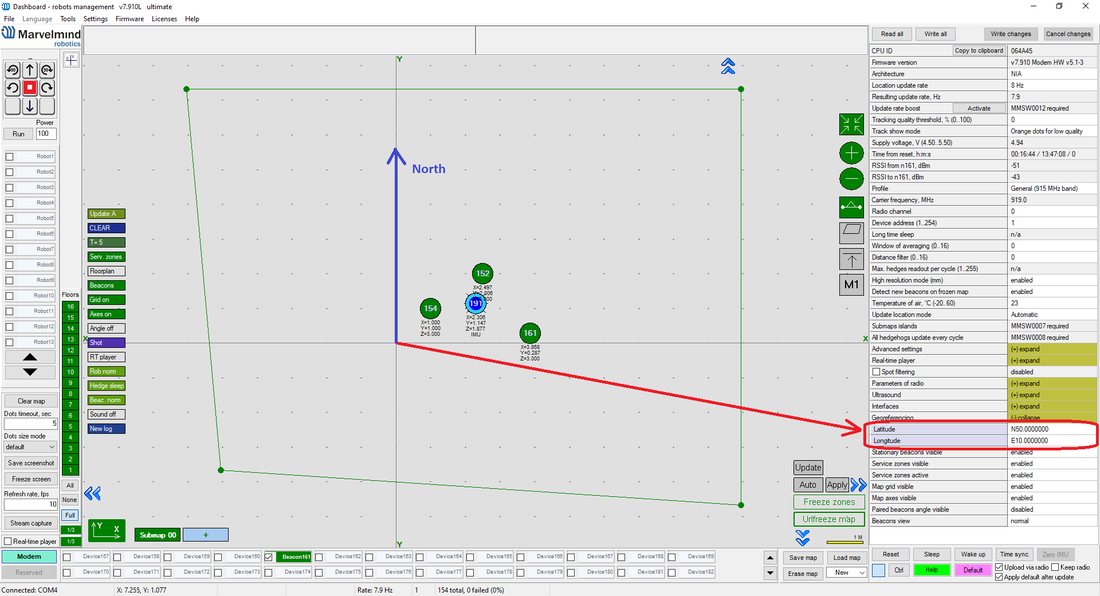Click the parallelogram floor plane icon

[x=851, y=233]
